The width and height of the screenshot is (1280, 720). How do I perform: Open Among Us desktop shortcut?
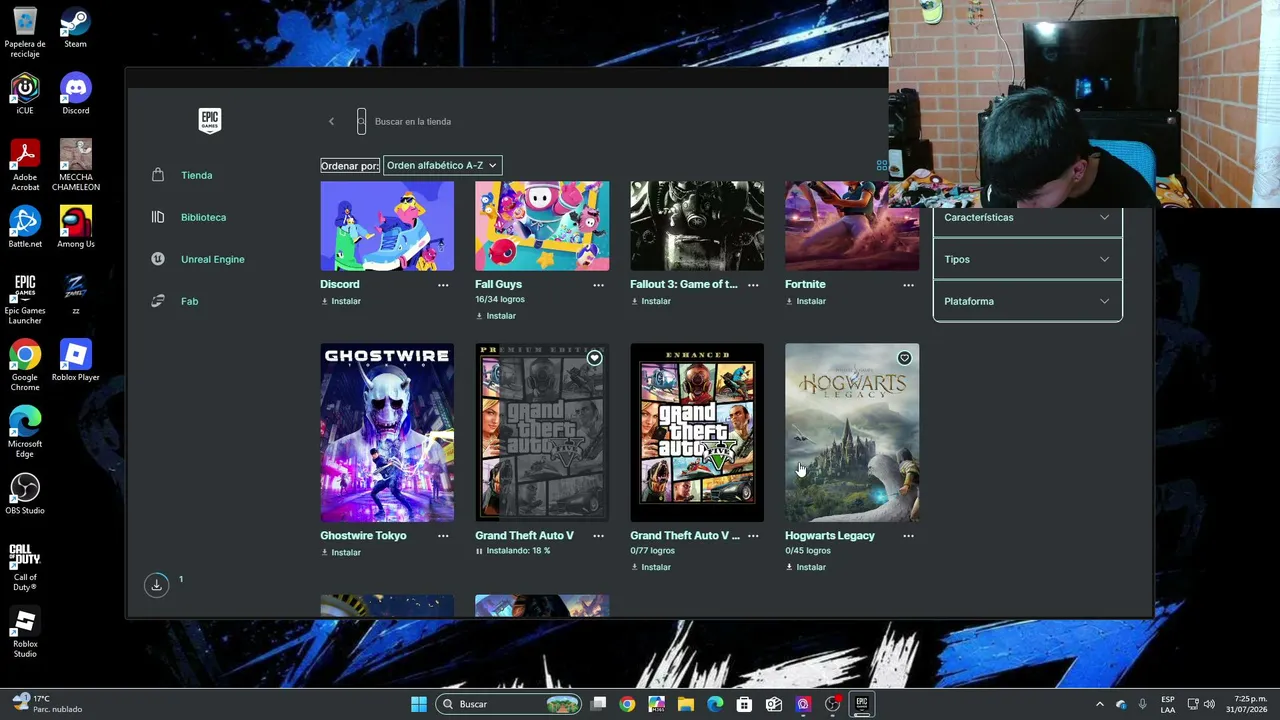tap(75, 227)
